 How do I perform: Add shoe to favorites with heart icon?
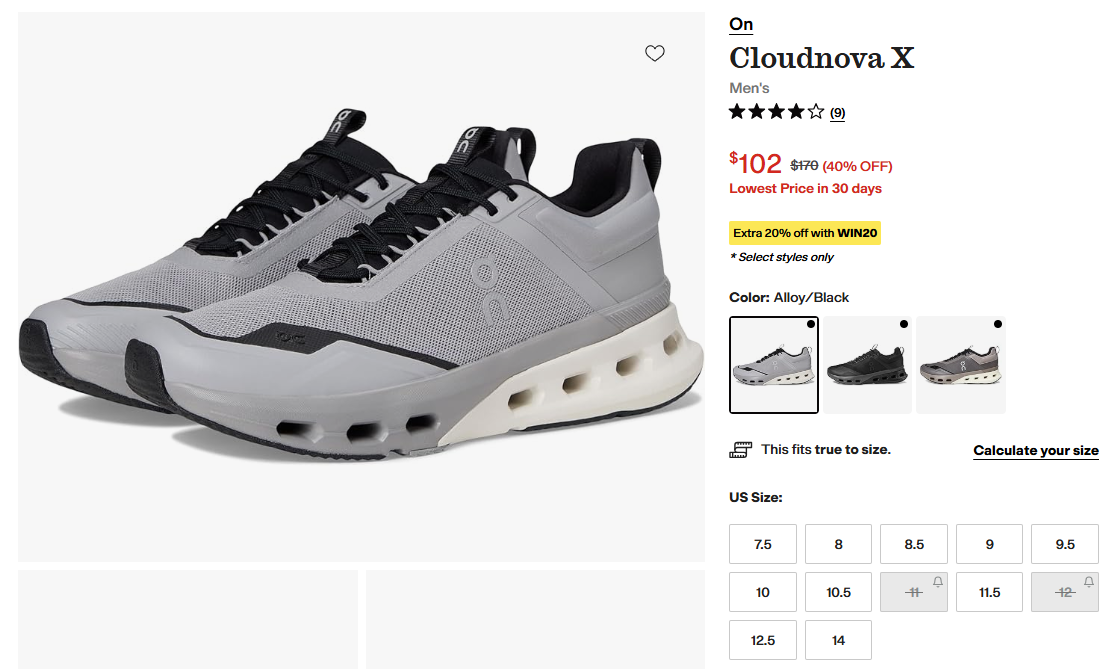tap(655, 53)
